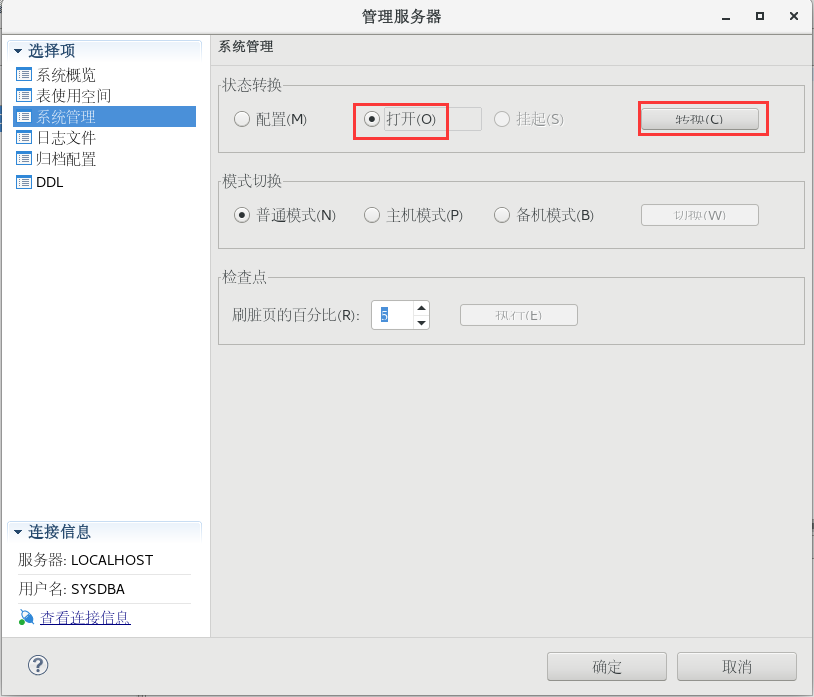
Task: Select the 普通模式(N) radio button
Action: pyautogui.click(x=242, y=215)
